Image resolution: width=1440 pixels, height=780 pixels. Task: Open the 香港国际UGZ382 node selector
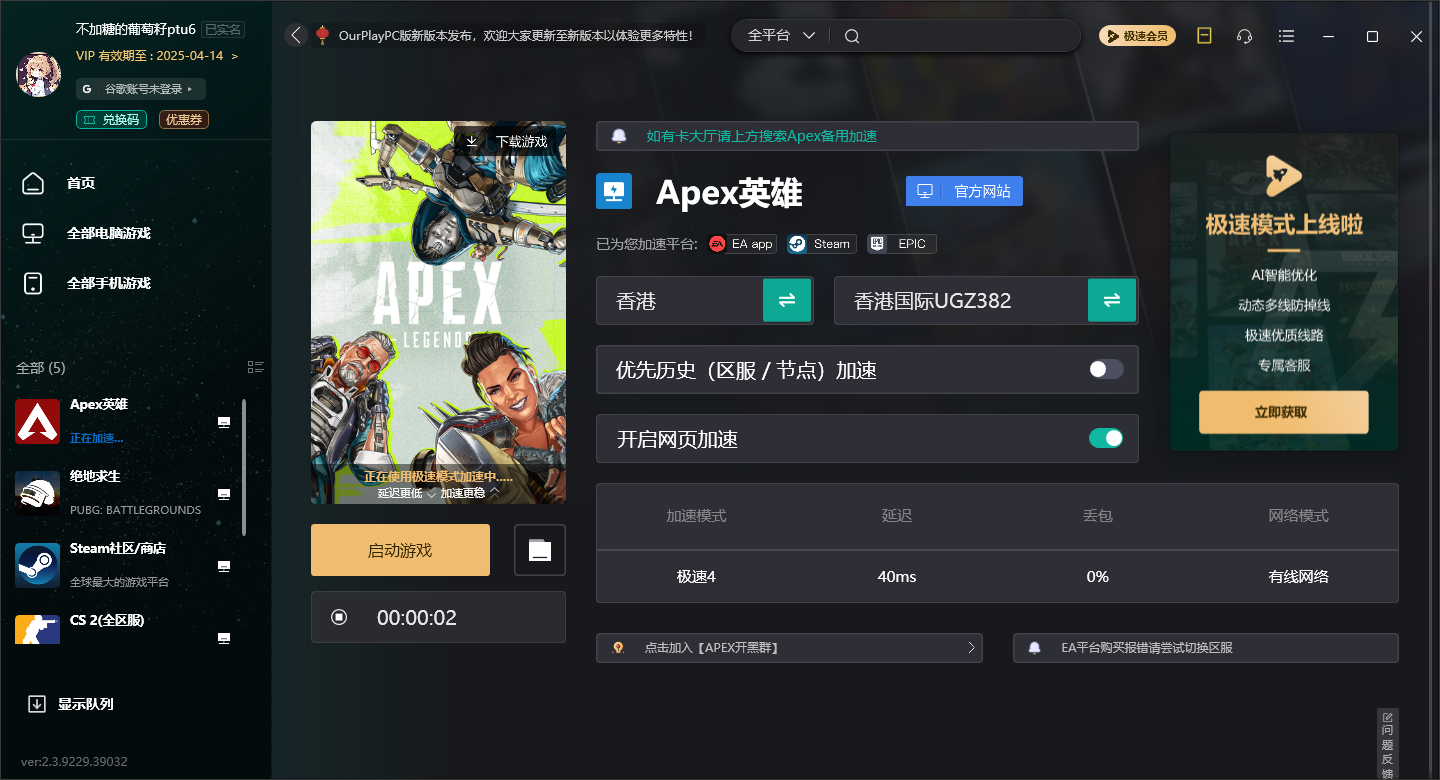click(985, 300)
